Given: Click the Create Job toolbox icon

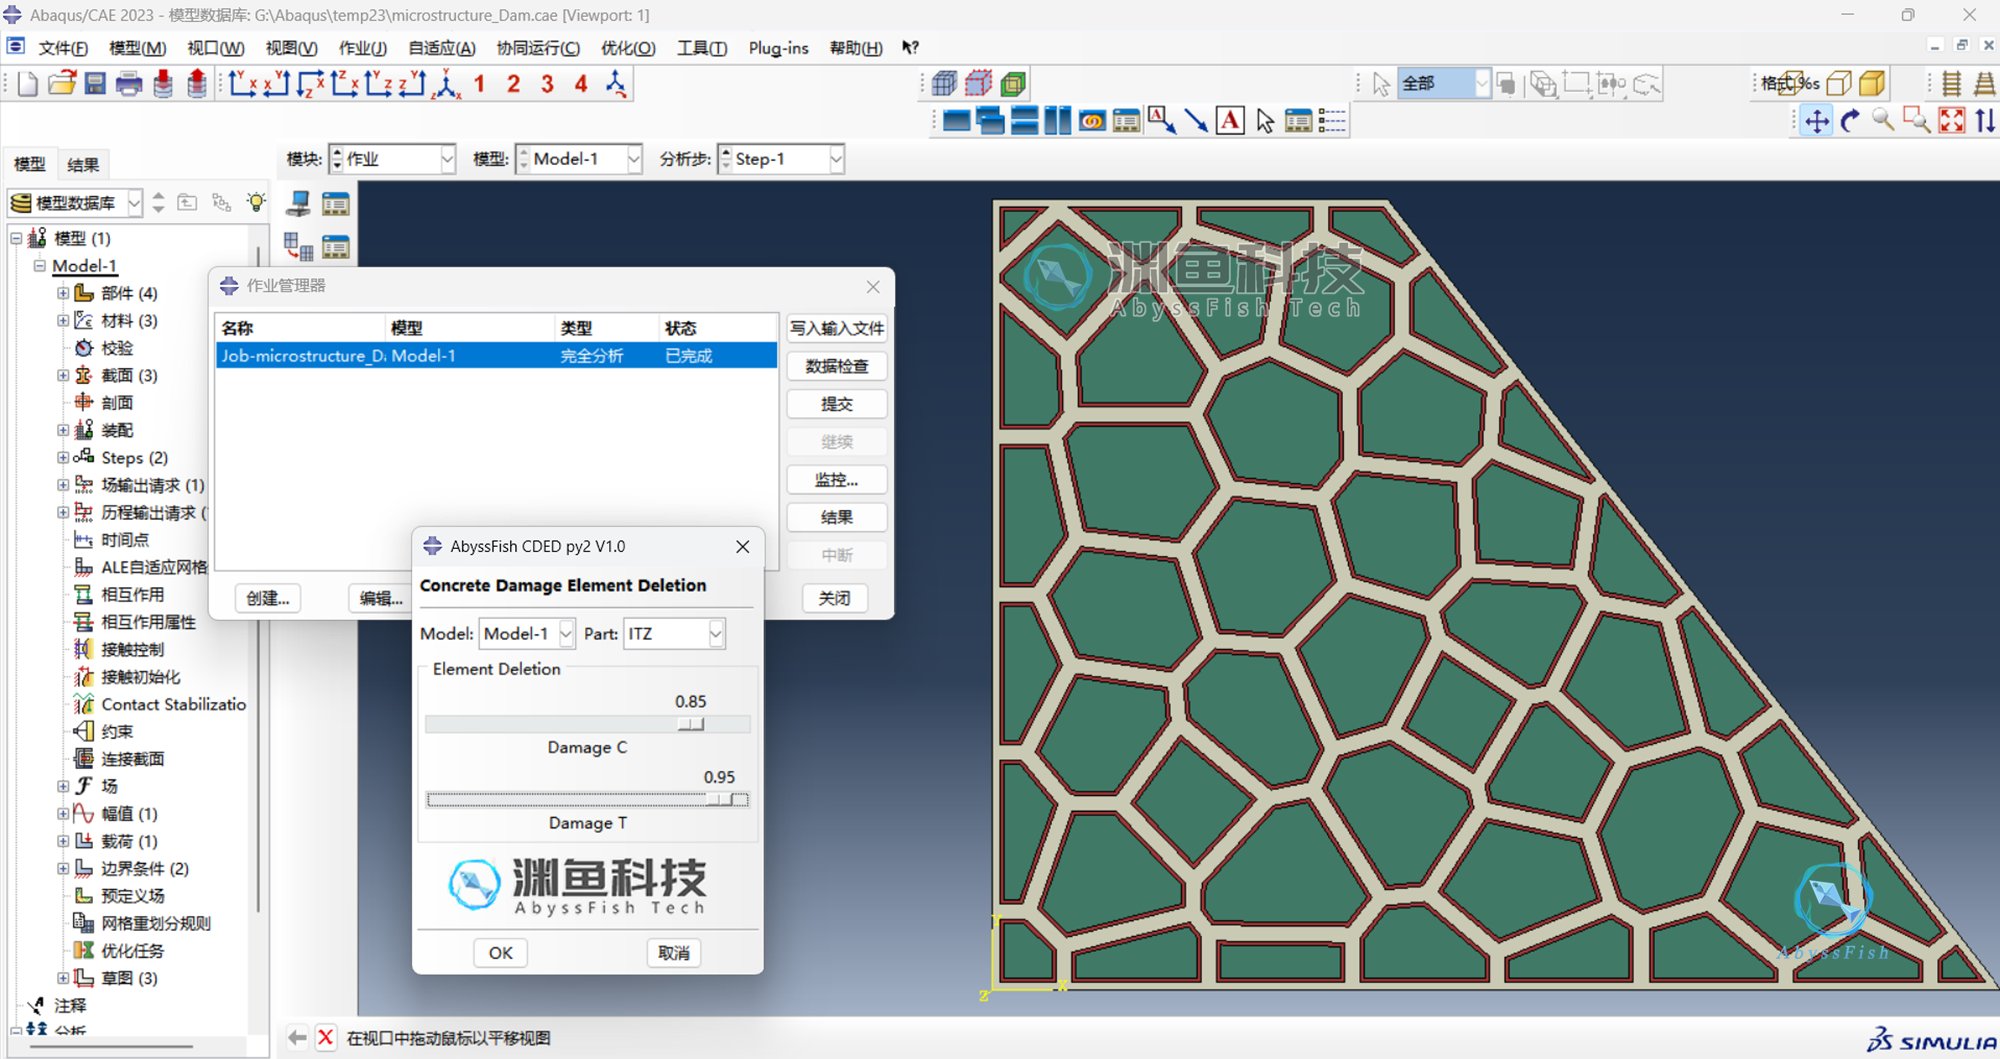Looking at the screenshot, I should [298, 203].
